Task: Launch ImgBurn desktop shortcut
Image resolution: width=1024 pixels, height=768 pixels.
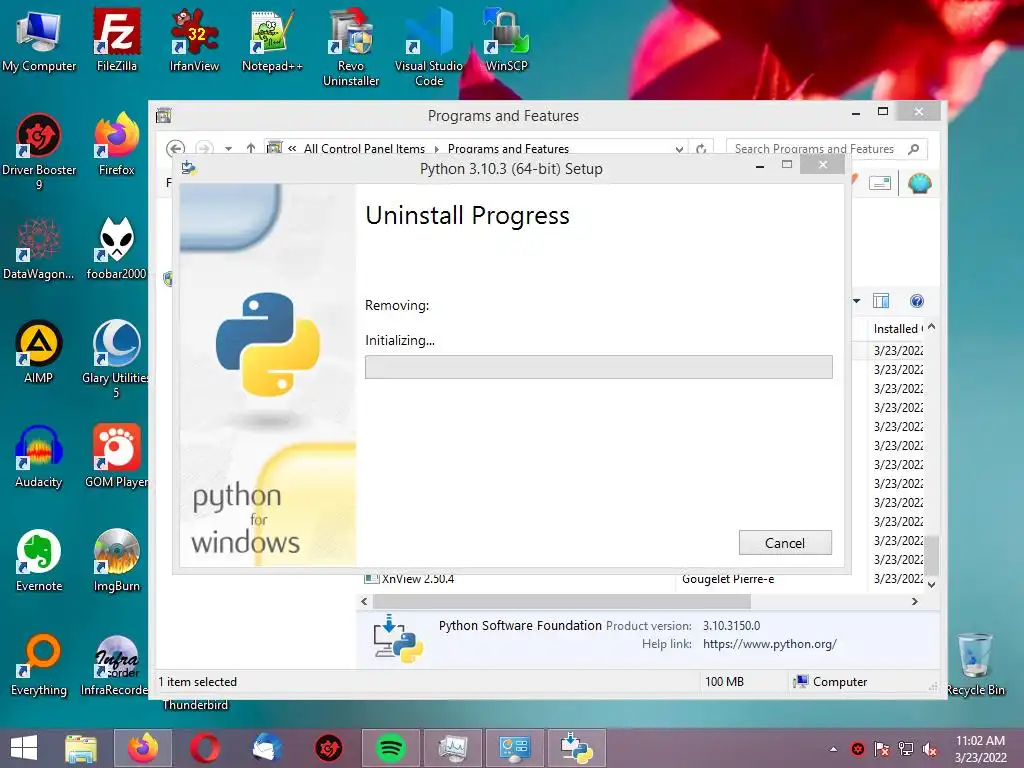Action: click(116, 560)
